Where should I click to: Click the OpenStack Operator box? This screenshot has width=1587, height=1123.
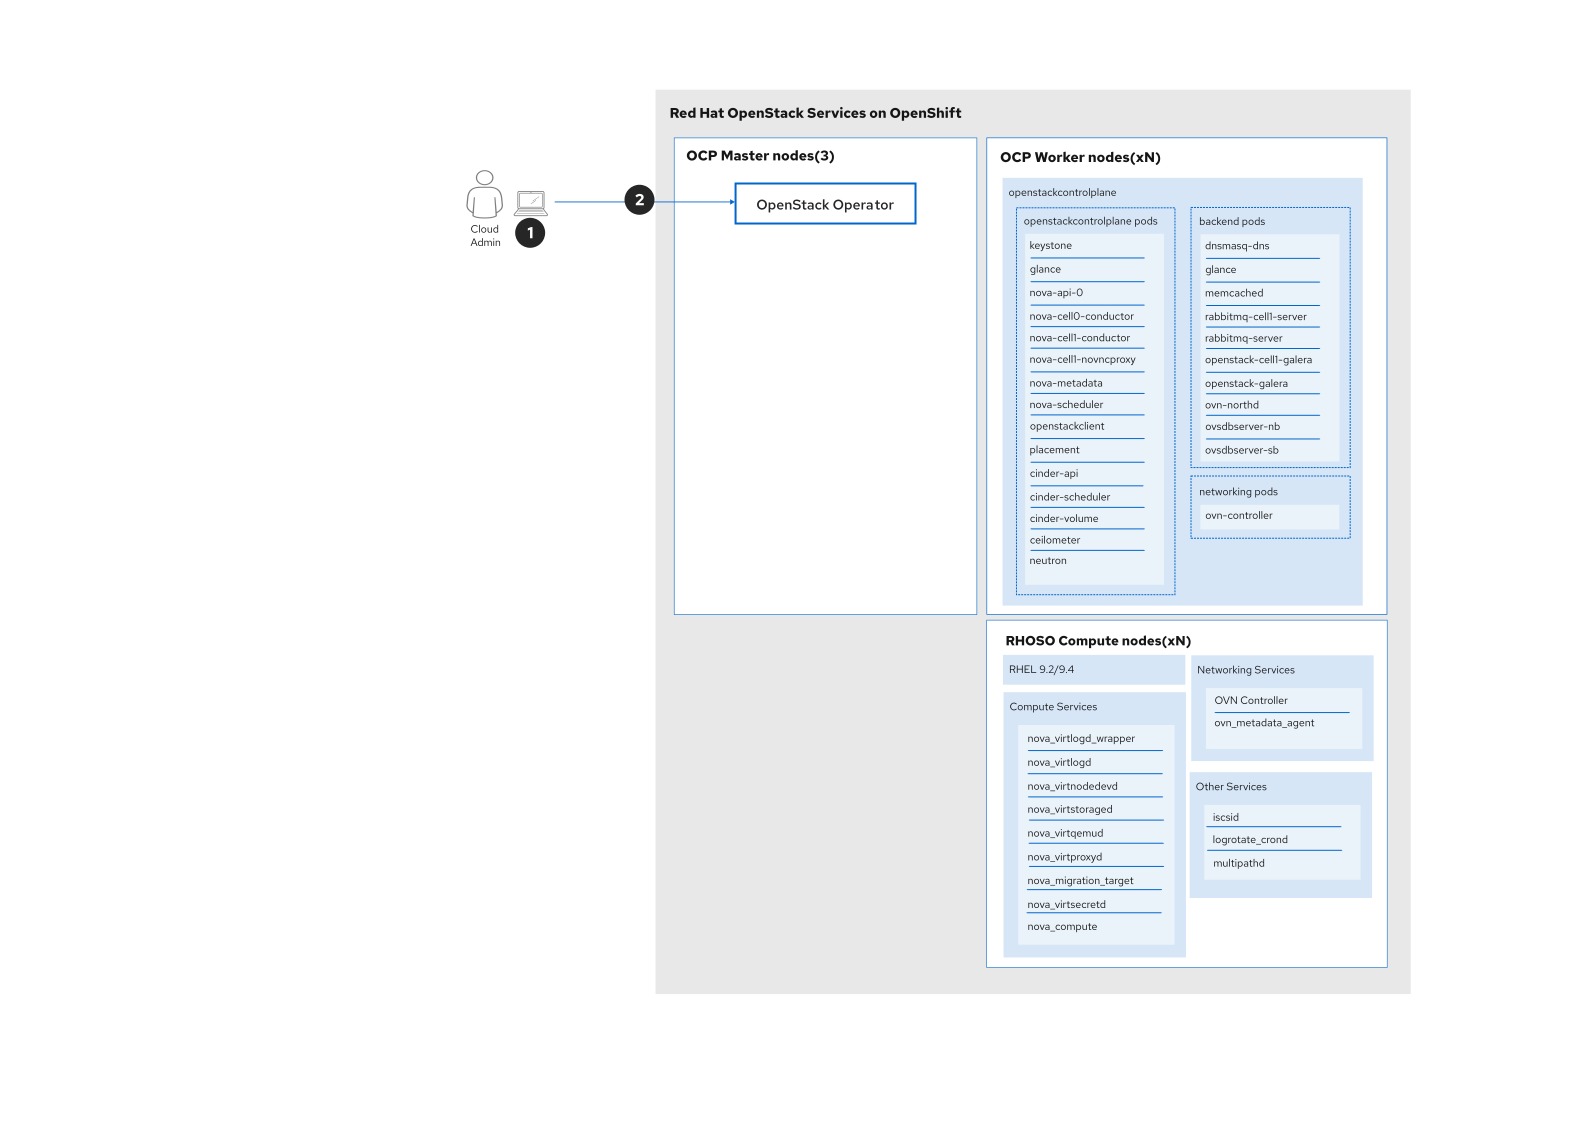click(x=825, y=204)
